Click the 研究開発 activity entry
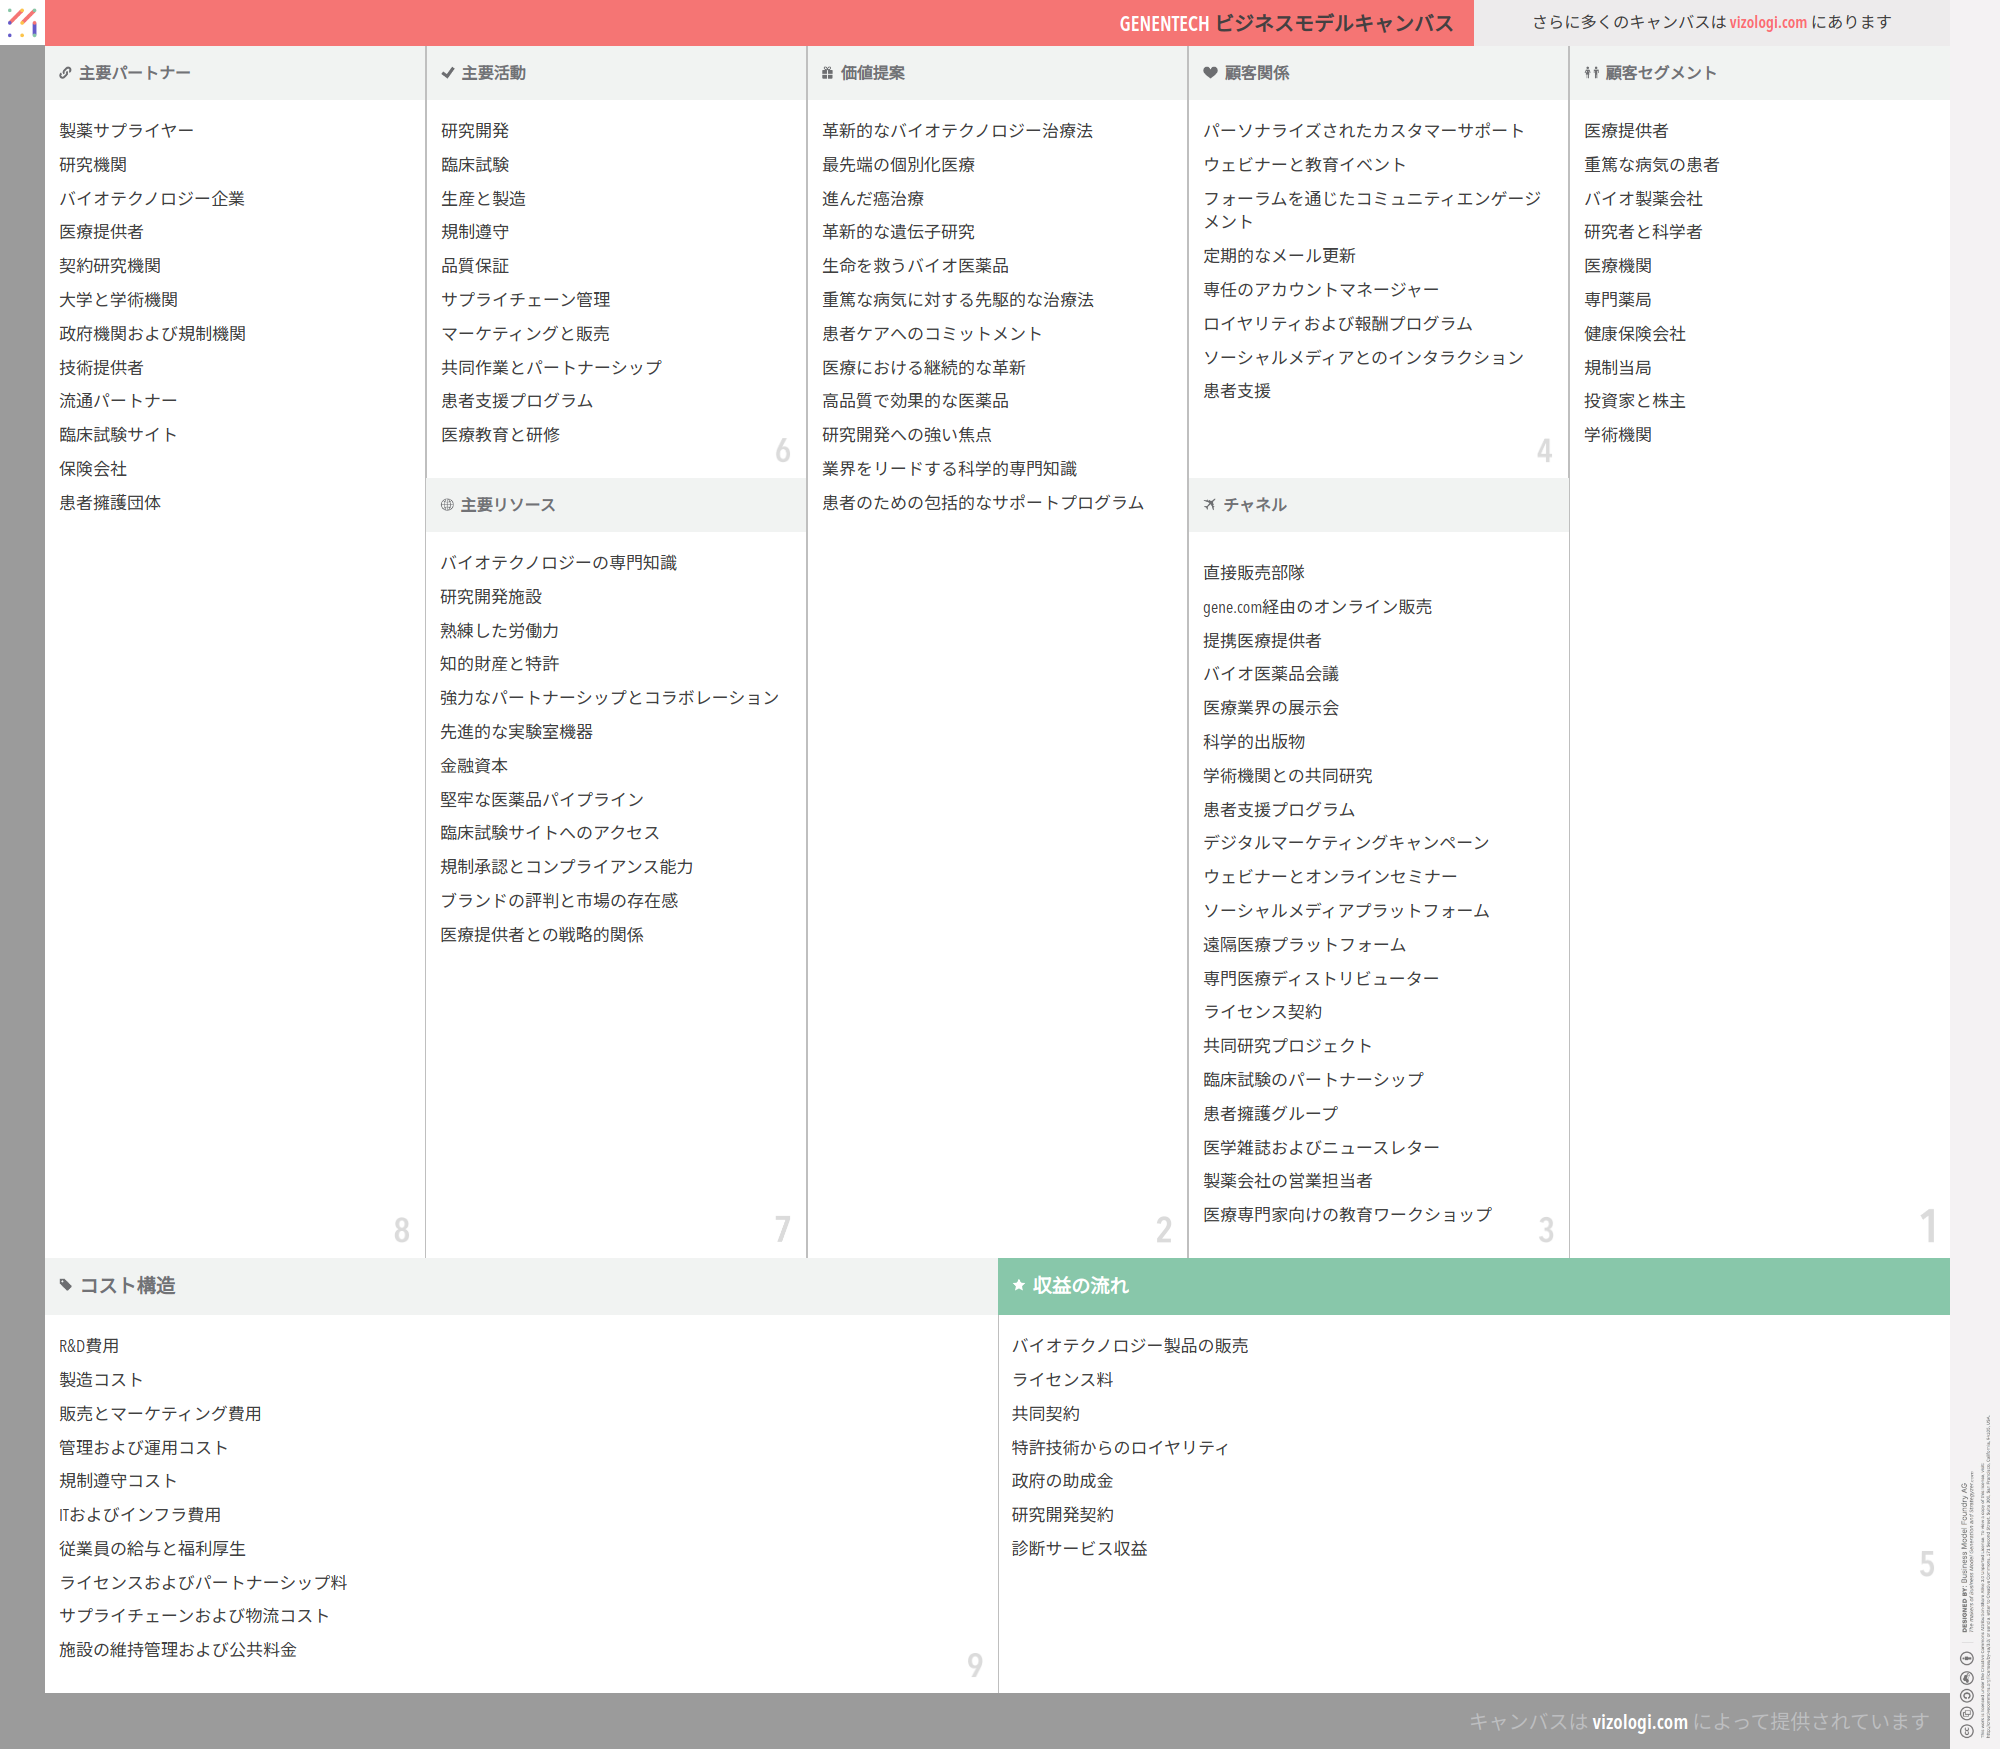This screenshot has height=1749, width=2000. [475, 131]
